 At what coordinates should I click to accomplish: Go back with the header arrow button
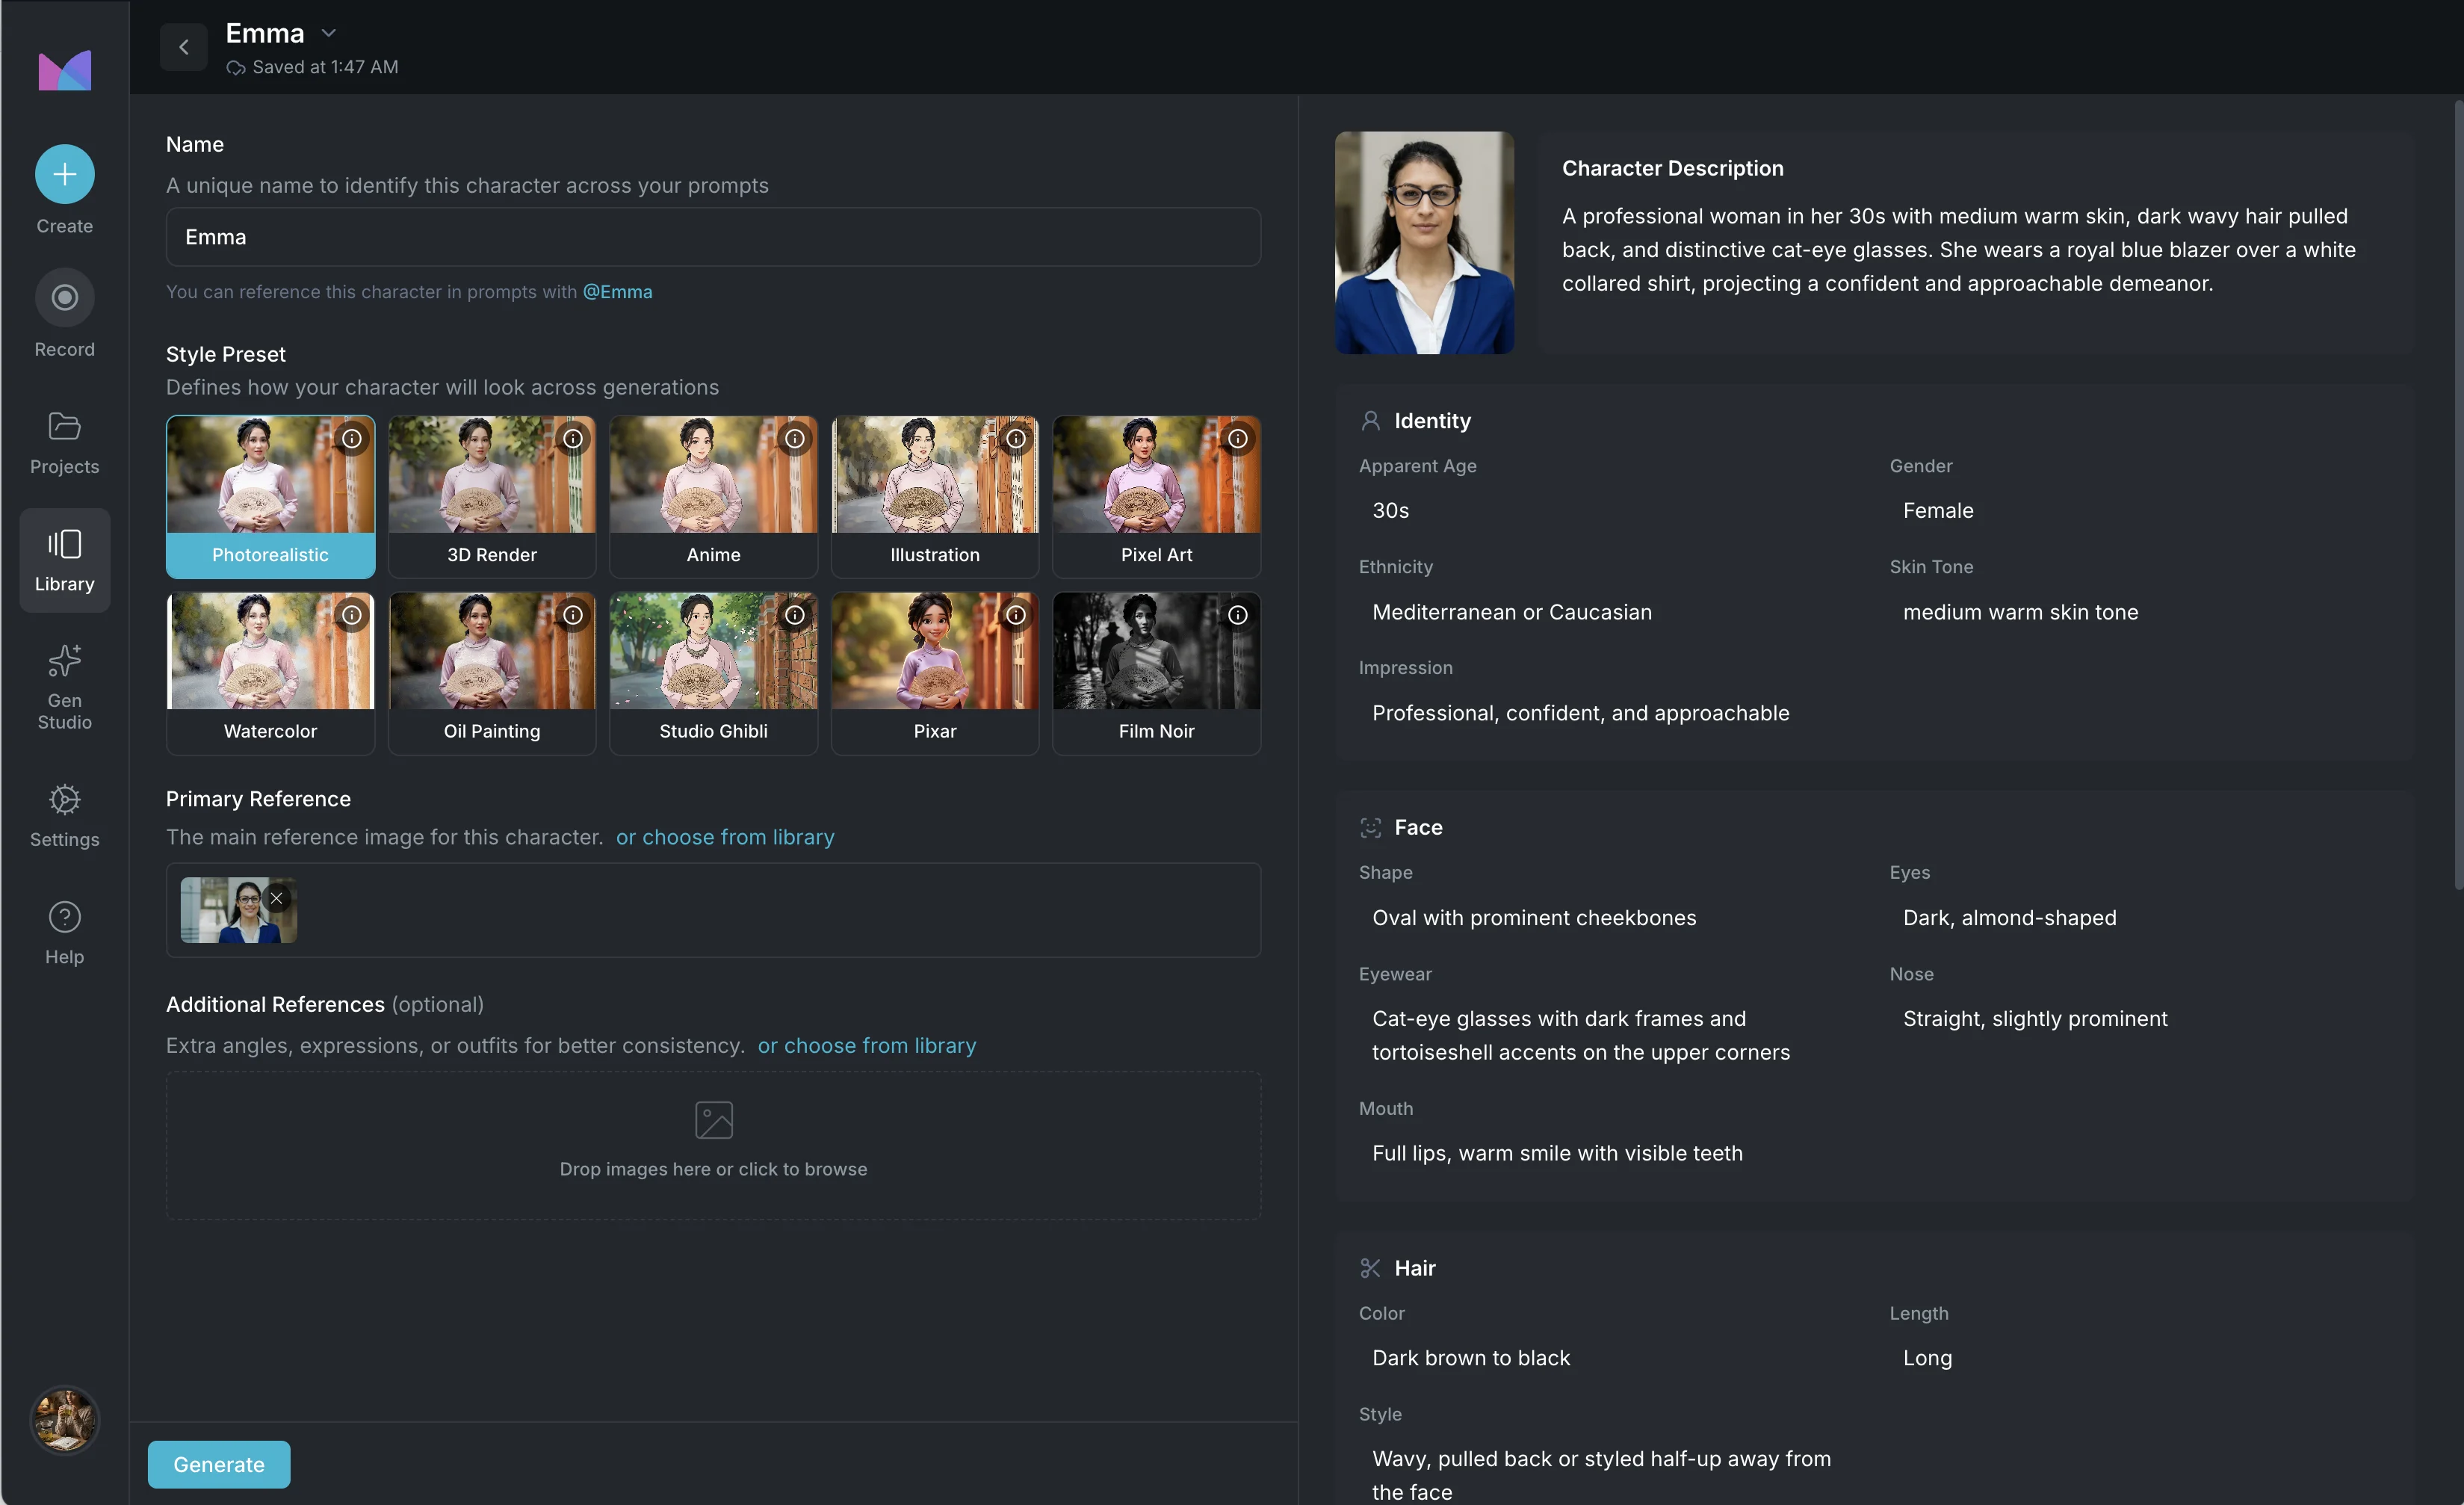[x=184, y=47]
